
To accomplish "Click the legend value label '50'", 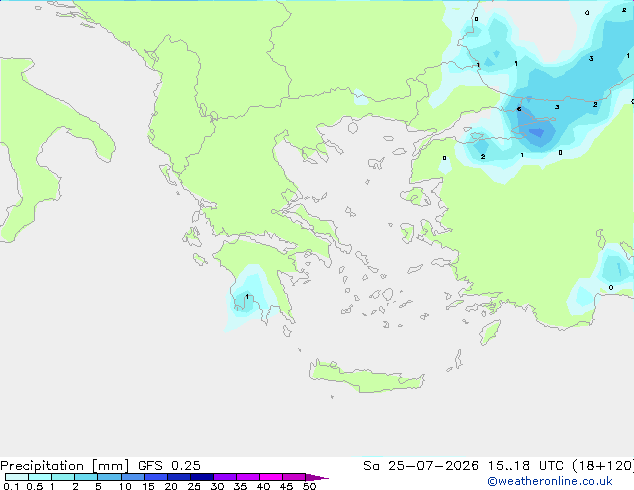I will coord(309,486).
